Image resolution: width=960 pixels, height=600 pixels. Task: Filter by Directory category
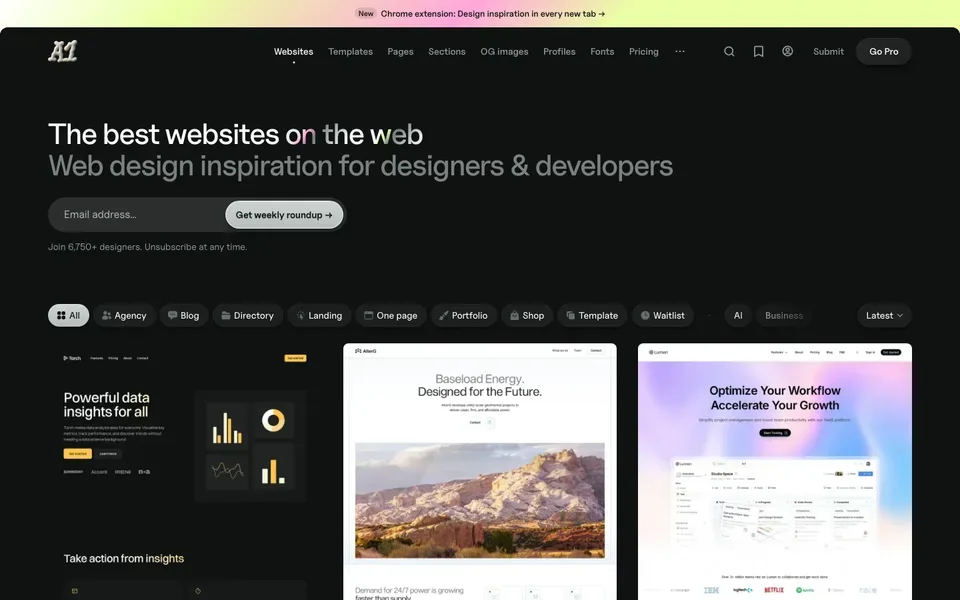[x=248, y=315]
